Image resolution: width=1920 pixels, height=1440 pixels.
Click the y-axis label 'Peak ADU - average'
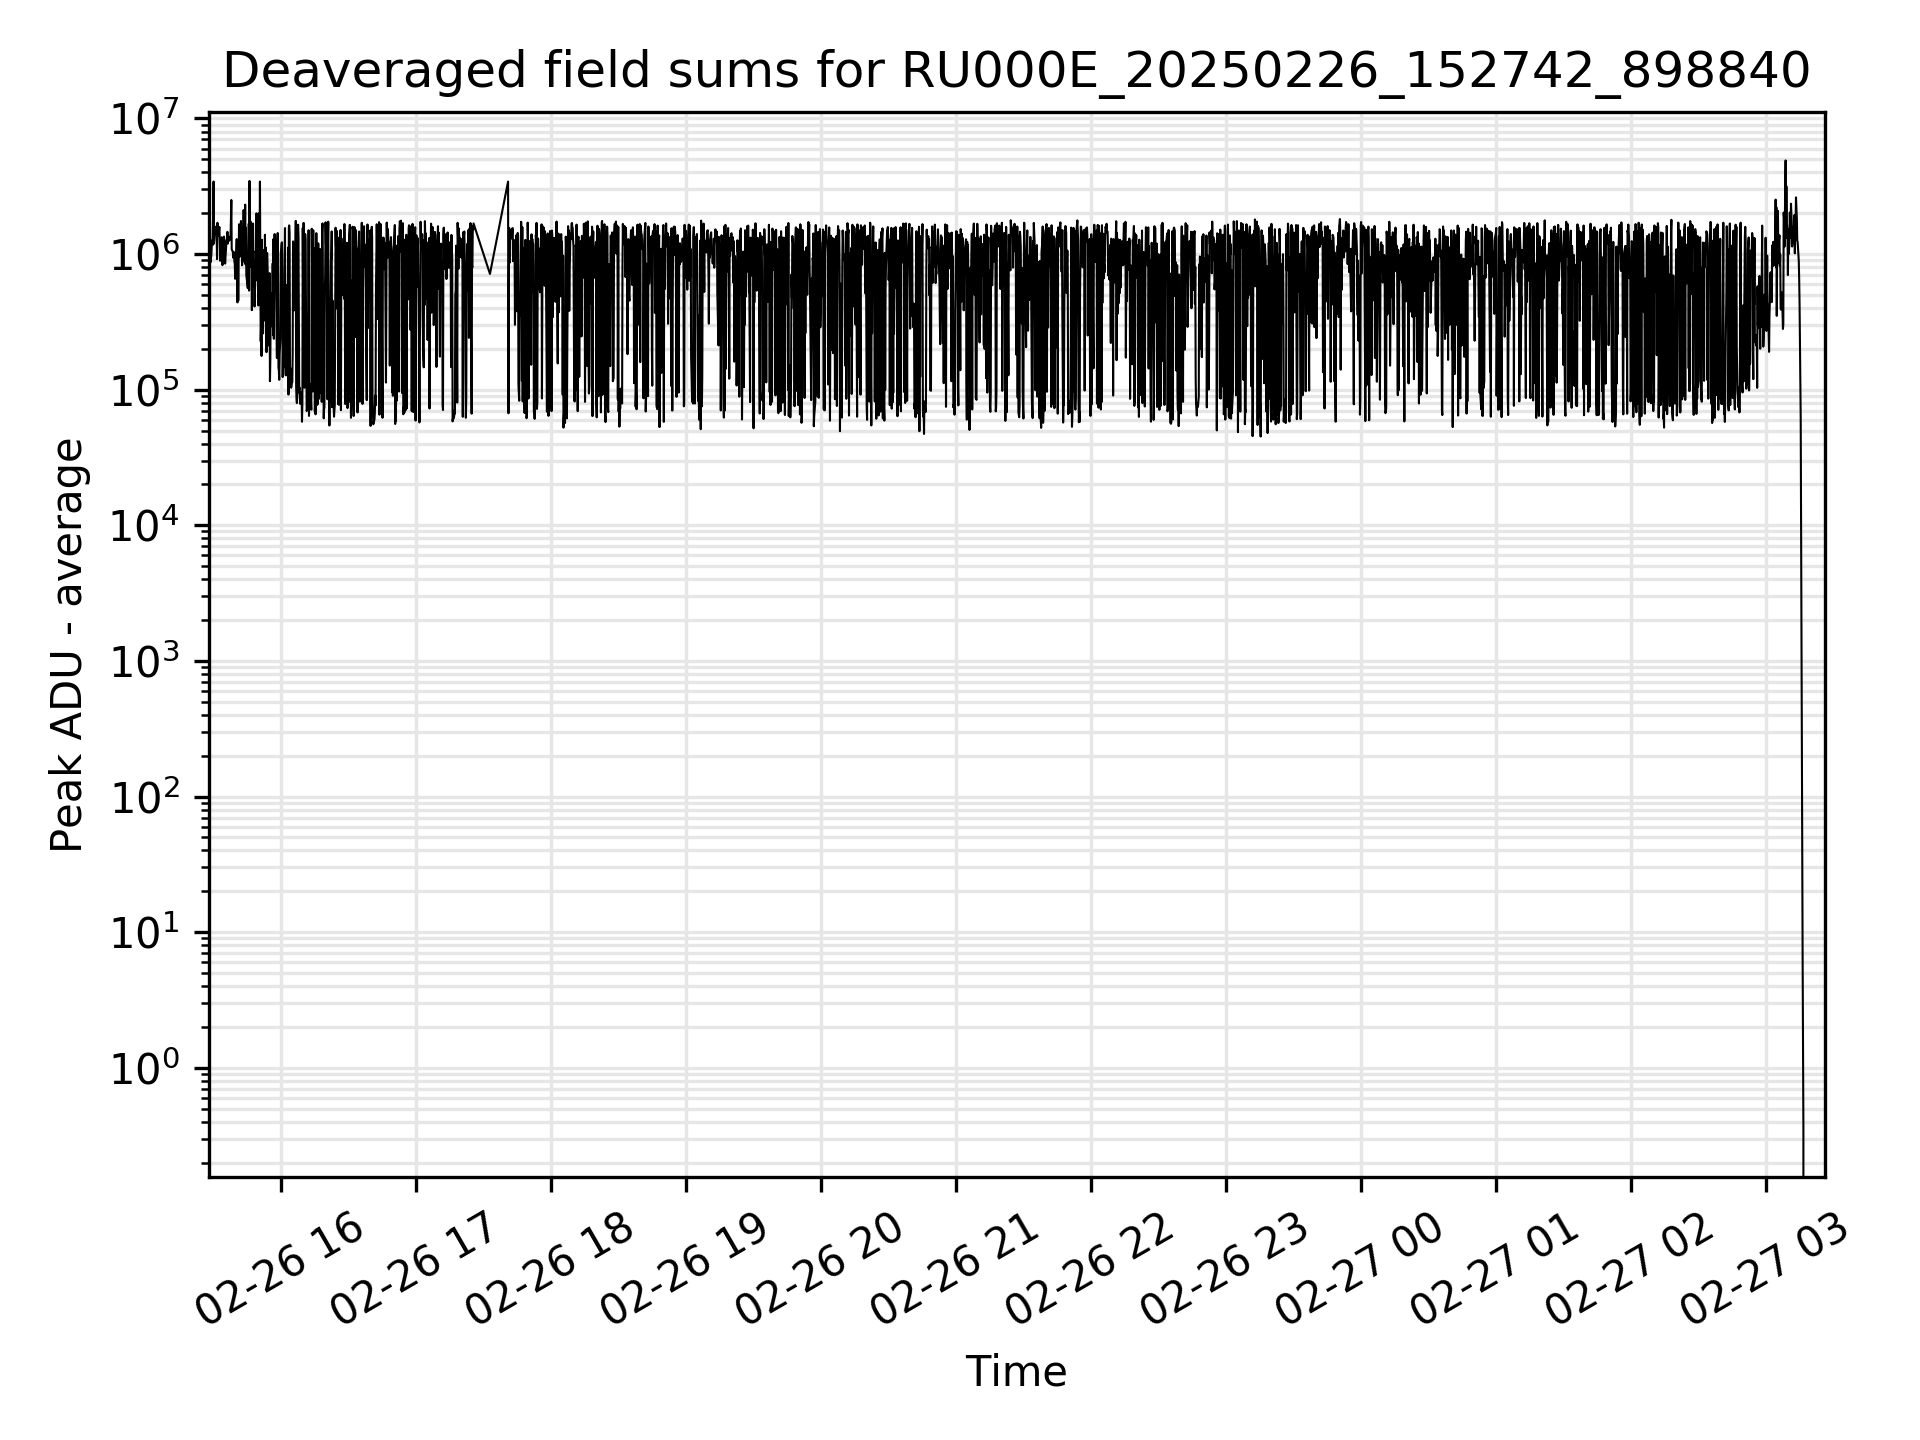pos(68,645)
